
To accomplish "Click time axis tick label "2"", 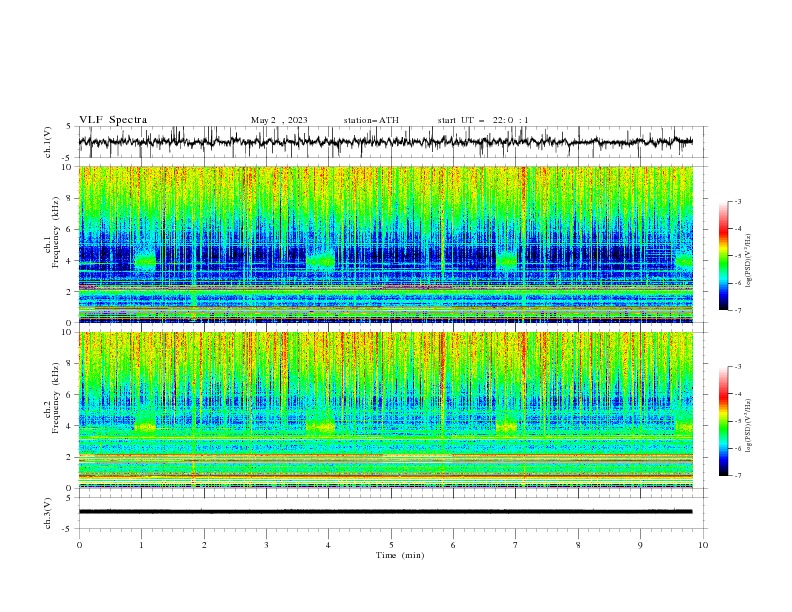I will [x=204, y=545].
